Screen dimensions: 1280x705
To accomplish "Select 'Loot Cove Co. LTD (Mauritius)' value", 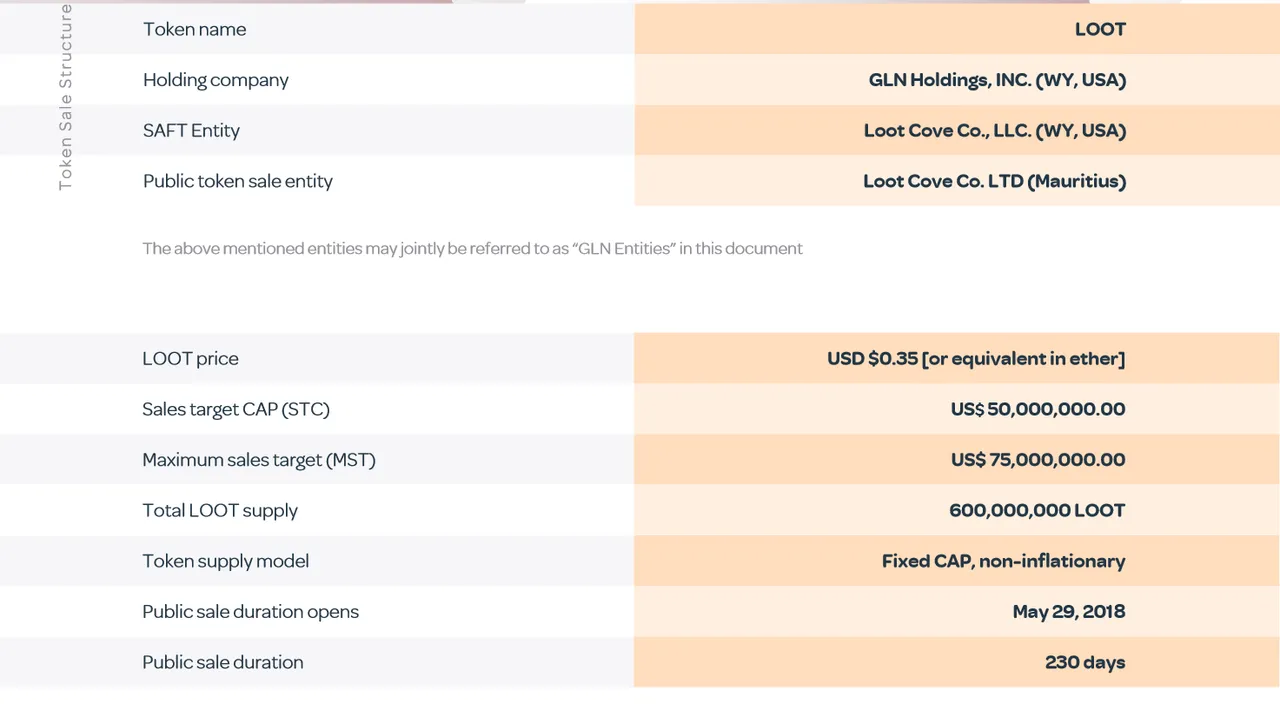I will (995, 181).
